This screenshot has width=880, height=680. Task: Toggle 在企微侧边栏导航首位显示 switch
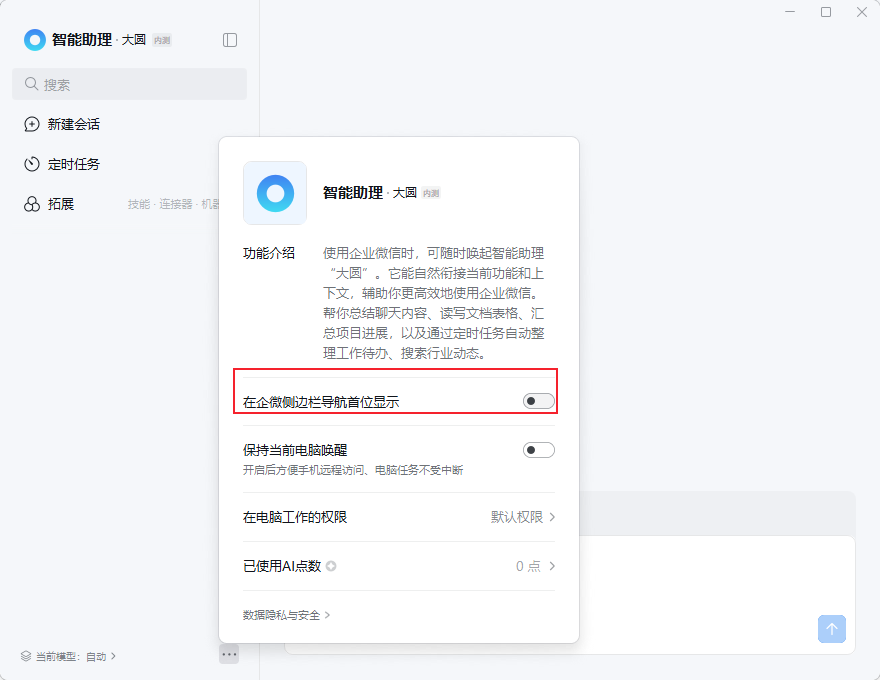(x=539, y=401)
